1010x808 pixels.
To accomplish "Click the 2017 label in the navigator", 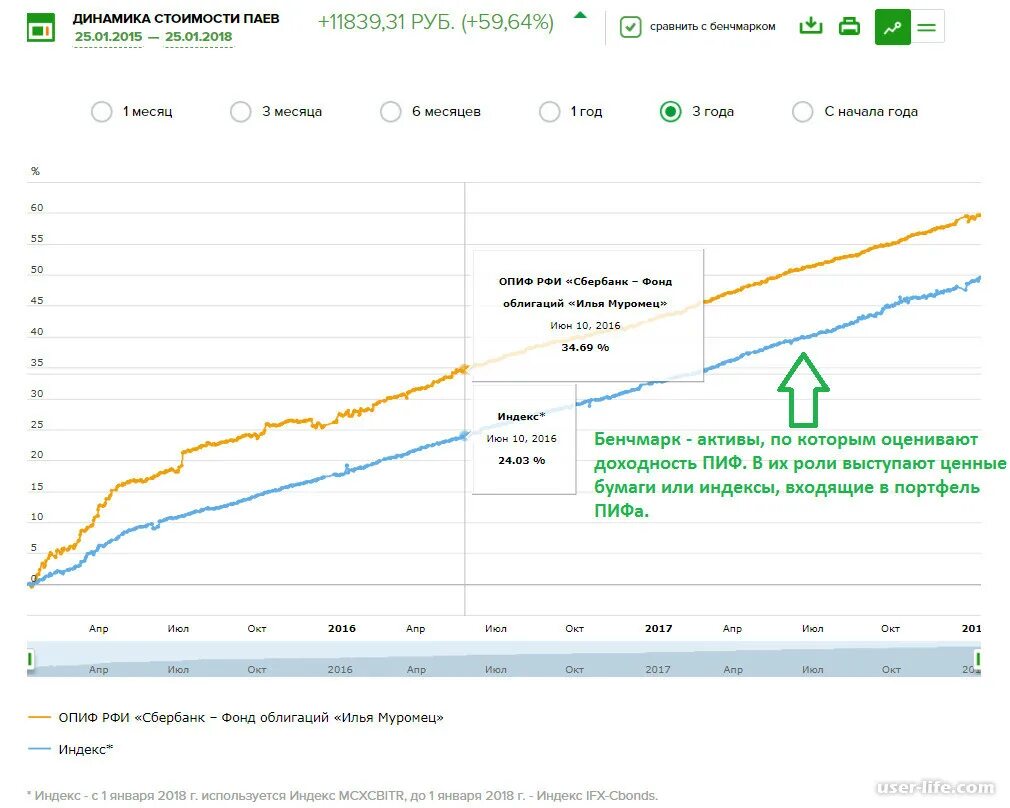I will [658, 669].
